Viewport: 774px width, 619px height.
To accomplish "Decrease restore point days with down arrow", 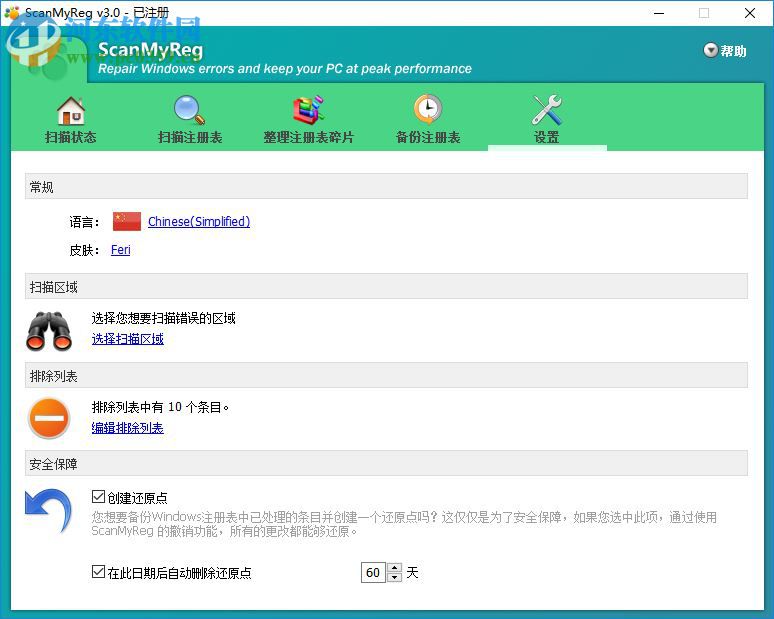I will click(394, 577).
